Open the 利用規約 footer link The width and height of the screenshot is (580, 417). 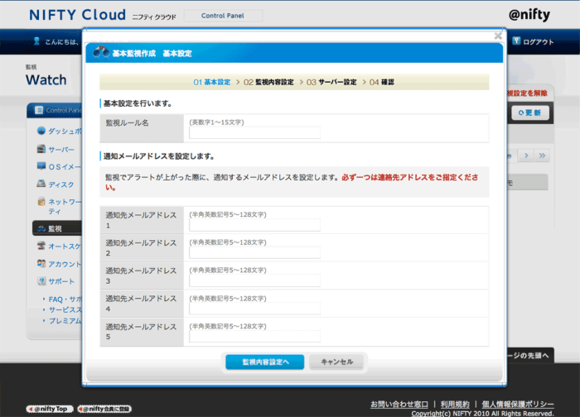point(455,404)
